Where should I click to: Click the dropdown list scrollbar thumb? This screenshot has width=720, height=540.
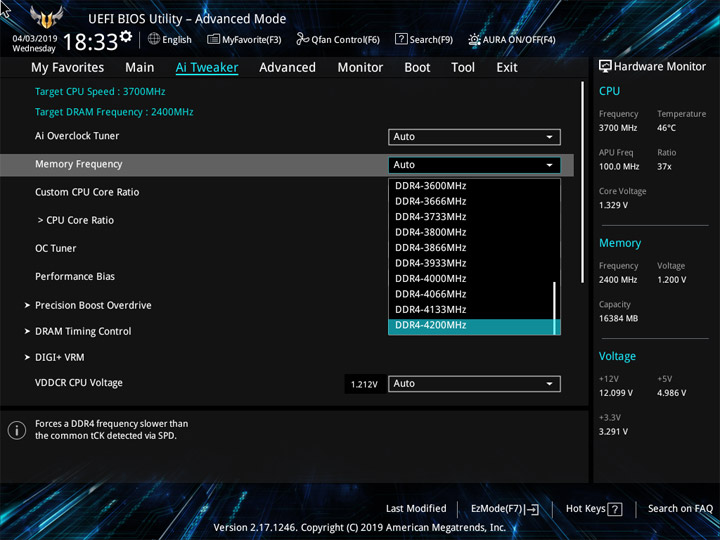pyautogui.click(x=556, y=308)
